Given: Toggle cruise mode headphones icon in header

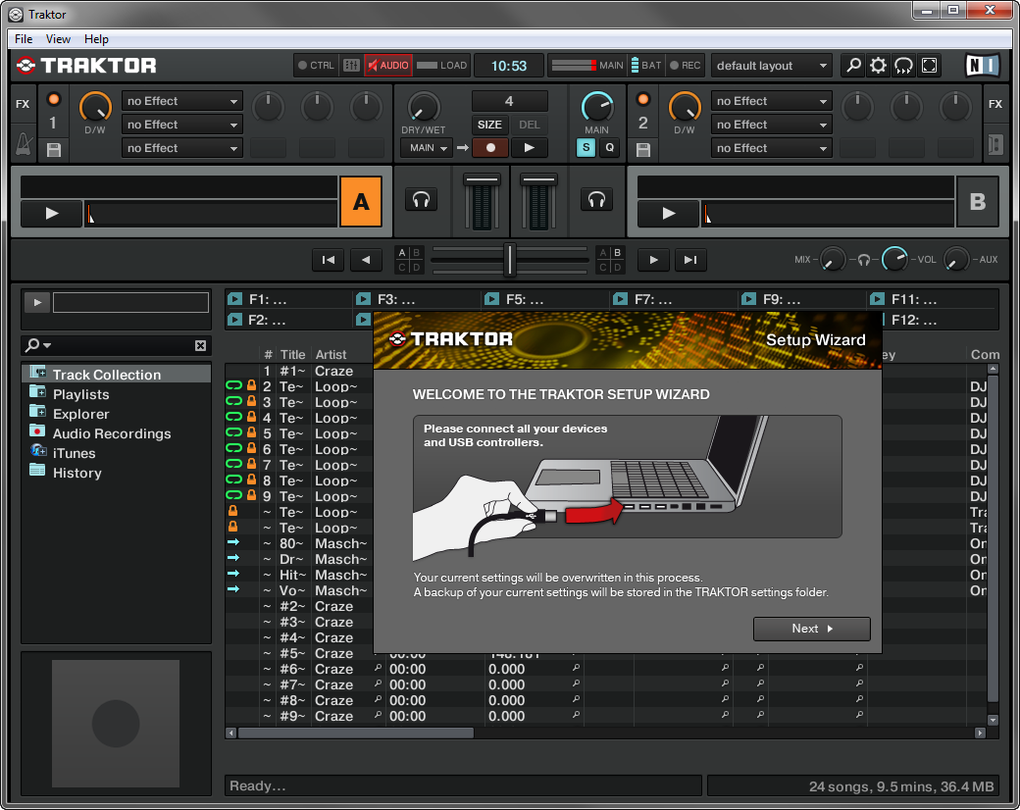Looking at the screenshot, I should 904,65.
